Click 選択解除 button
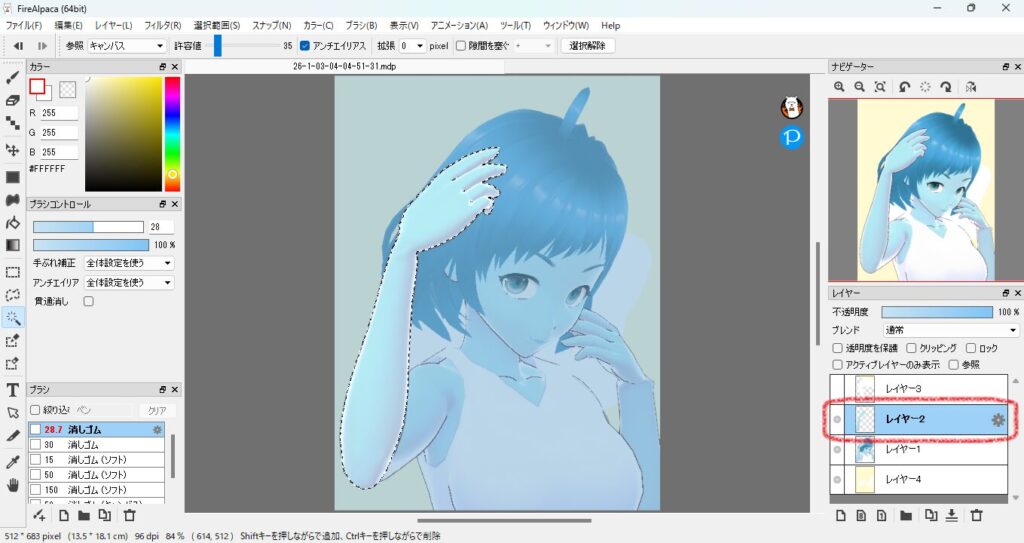1024x543 pixels. pyautogui.click(x=587, y=46)
